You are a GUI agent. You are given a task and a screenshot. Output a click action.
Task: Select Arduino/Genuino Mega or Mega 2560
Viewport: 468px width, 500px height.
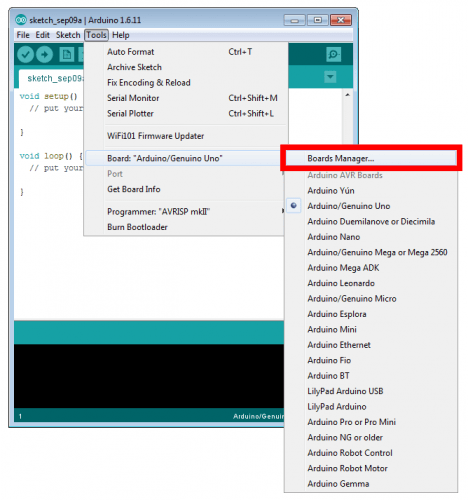(x=371, y=252)
